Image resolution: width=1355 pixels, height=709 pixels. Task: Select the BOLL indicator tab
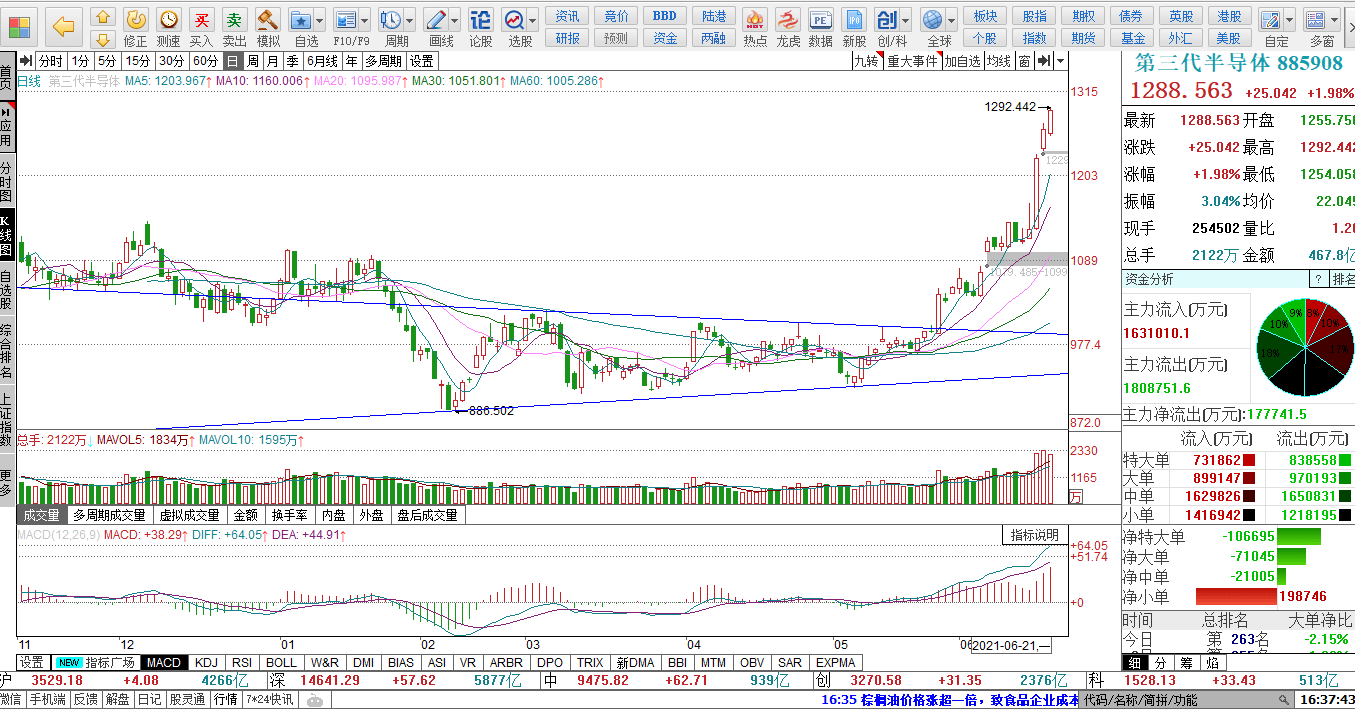click(281, 662)
